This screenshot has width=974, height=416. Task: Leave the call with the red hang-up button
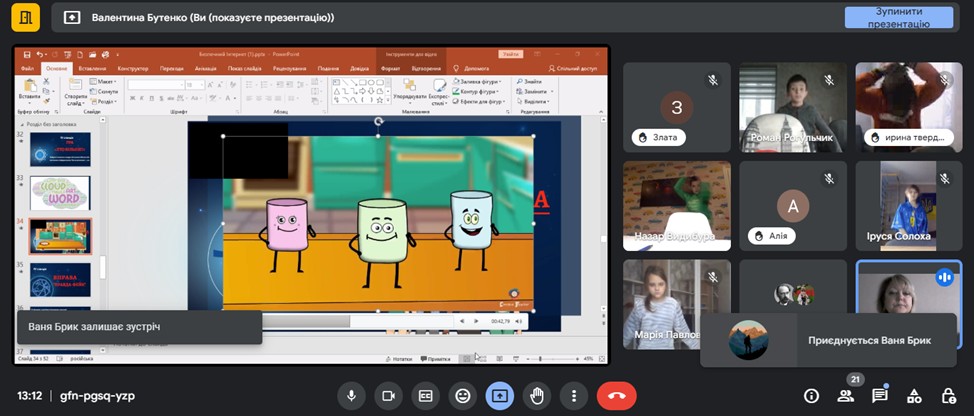[617, 396]
